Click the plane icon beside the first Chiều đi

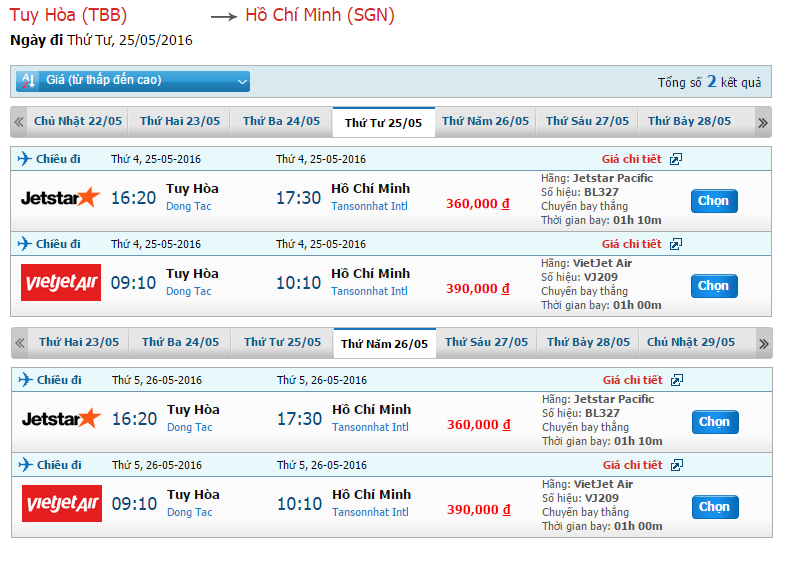(25, 159)
